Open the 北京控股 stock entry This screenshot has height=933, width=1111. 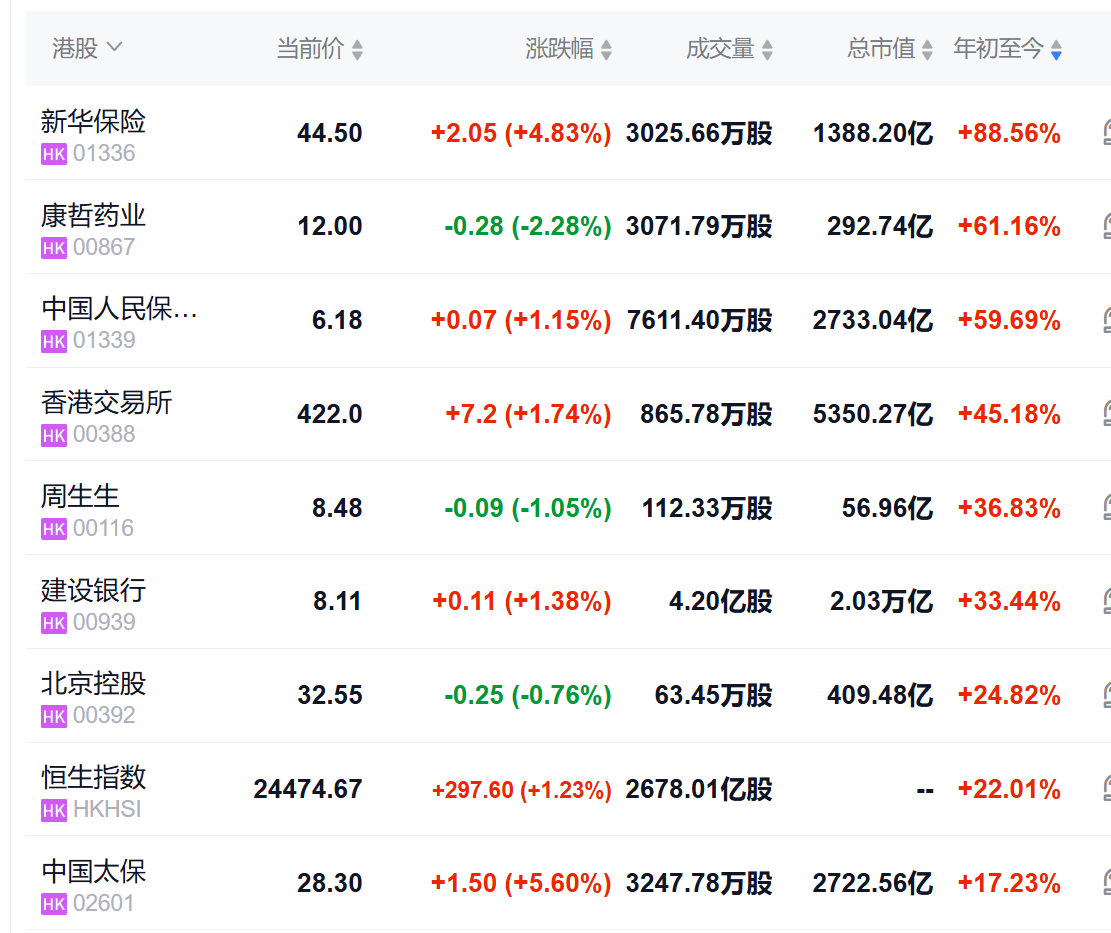click(x=93, y=683)
